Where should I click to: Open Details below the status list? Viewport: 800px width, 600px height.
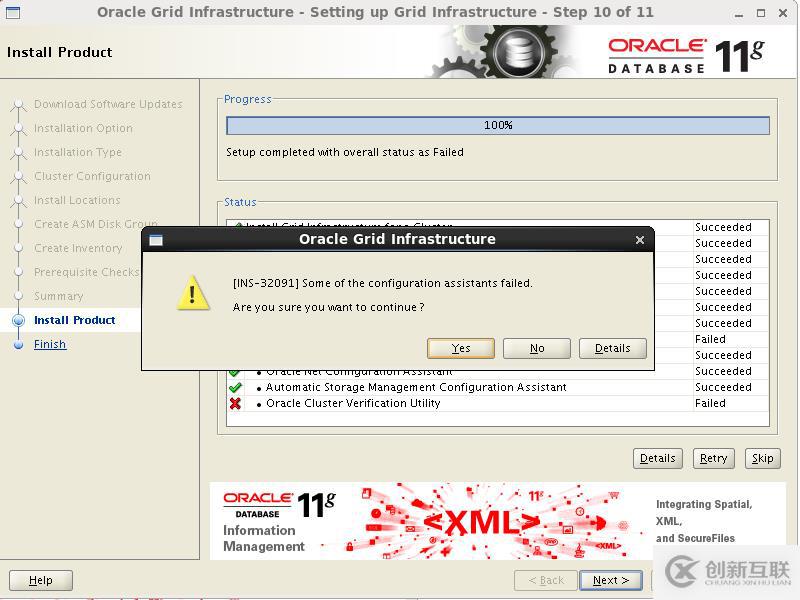click(x=658, y=458)
